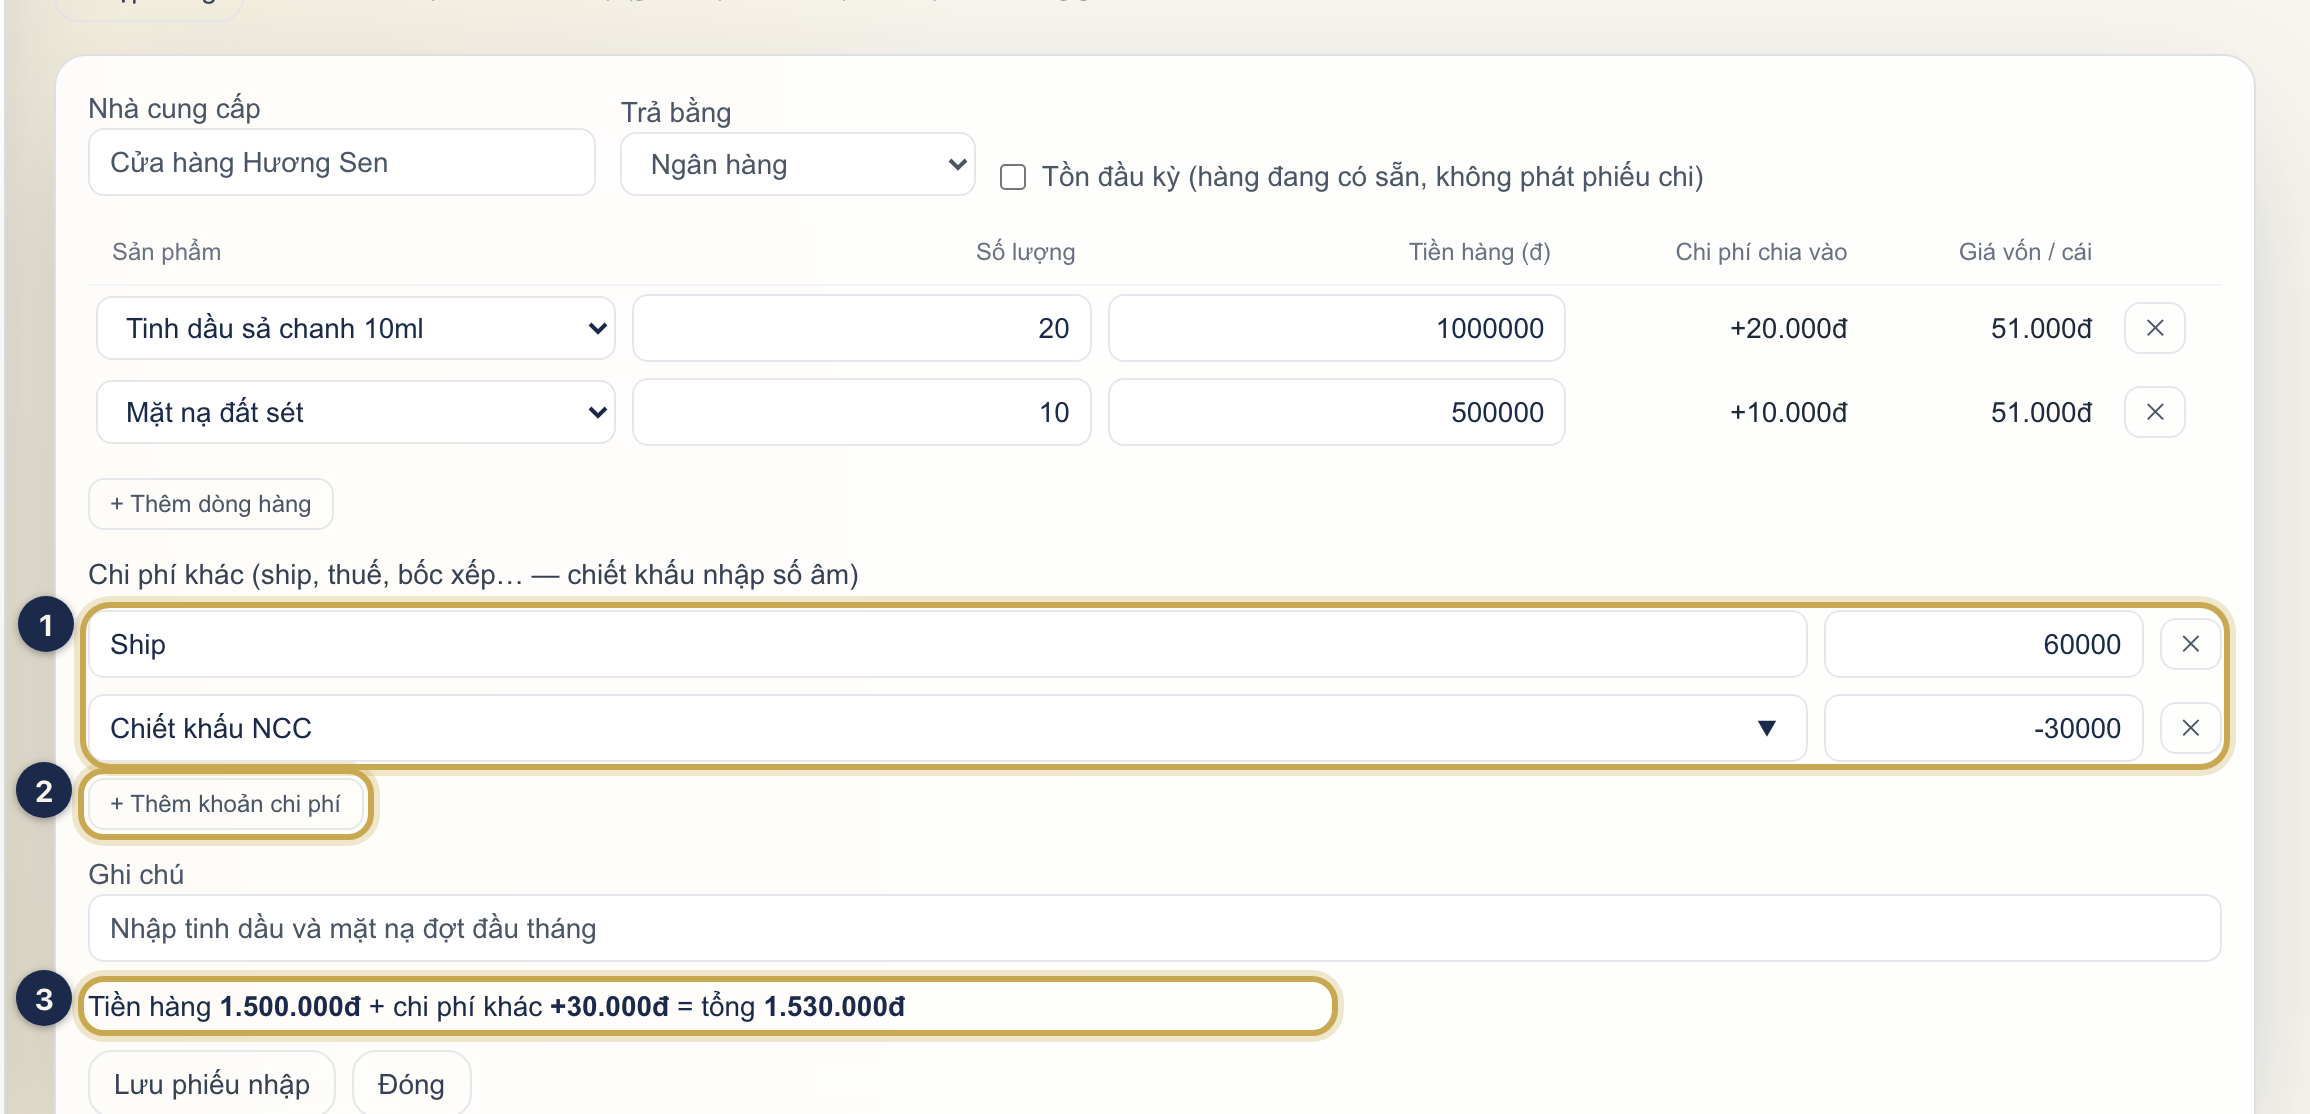Expand the Mặt nạ đất sét product selector
The width and height of the screenshot is (2310, 1114).
click(356, 412)
